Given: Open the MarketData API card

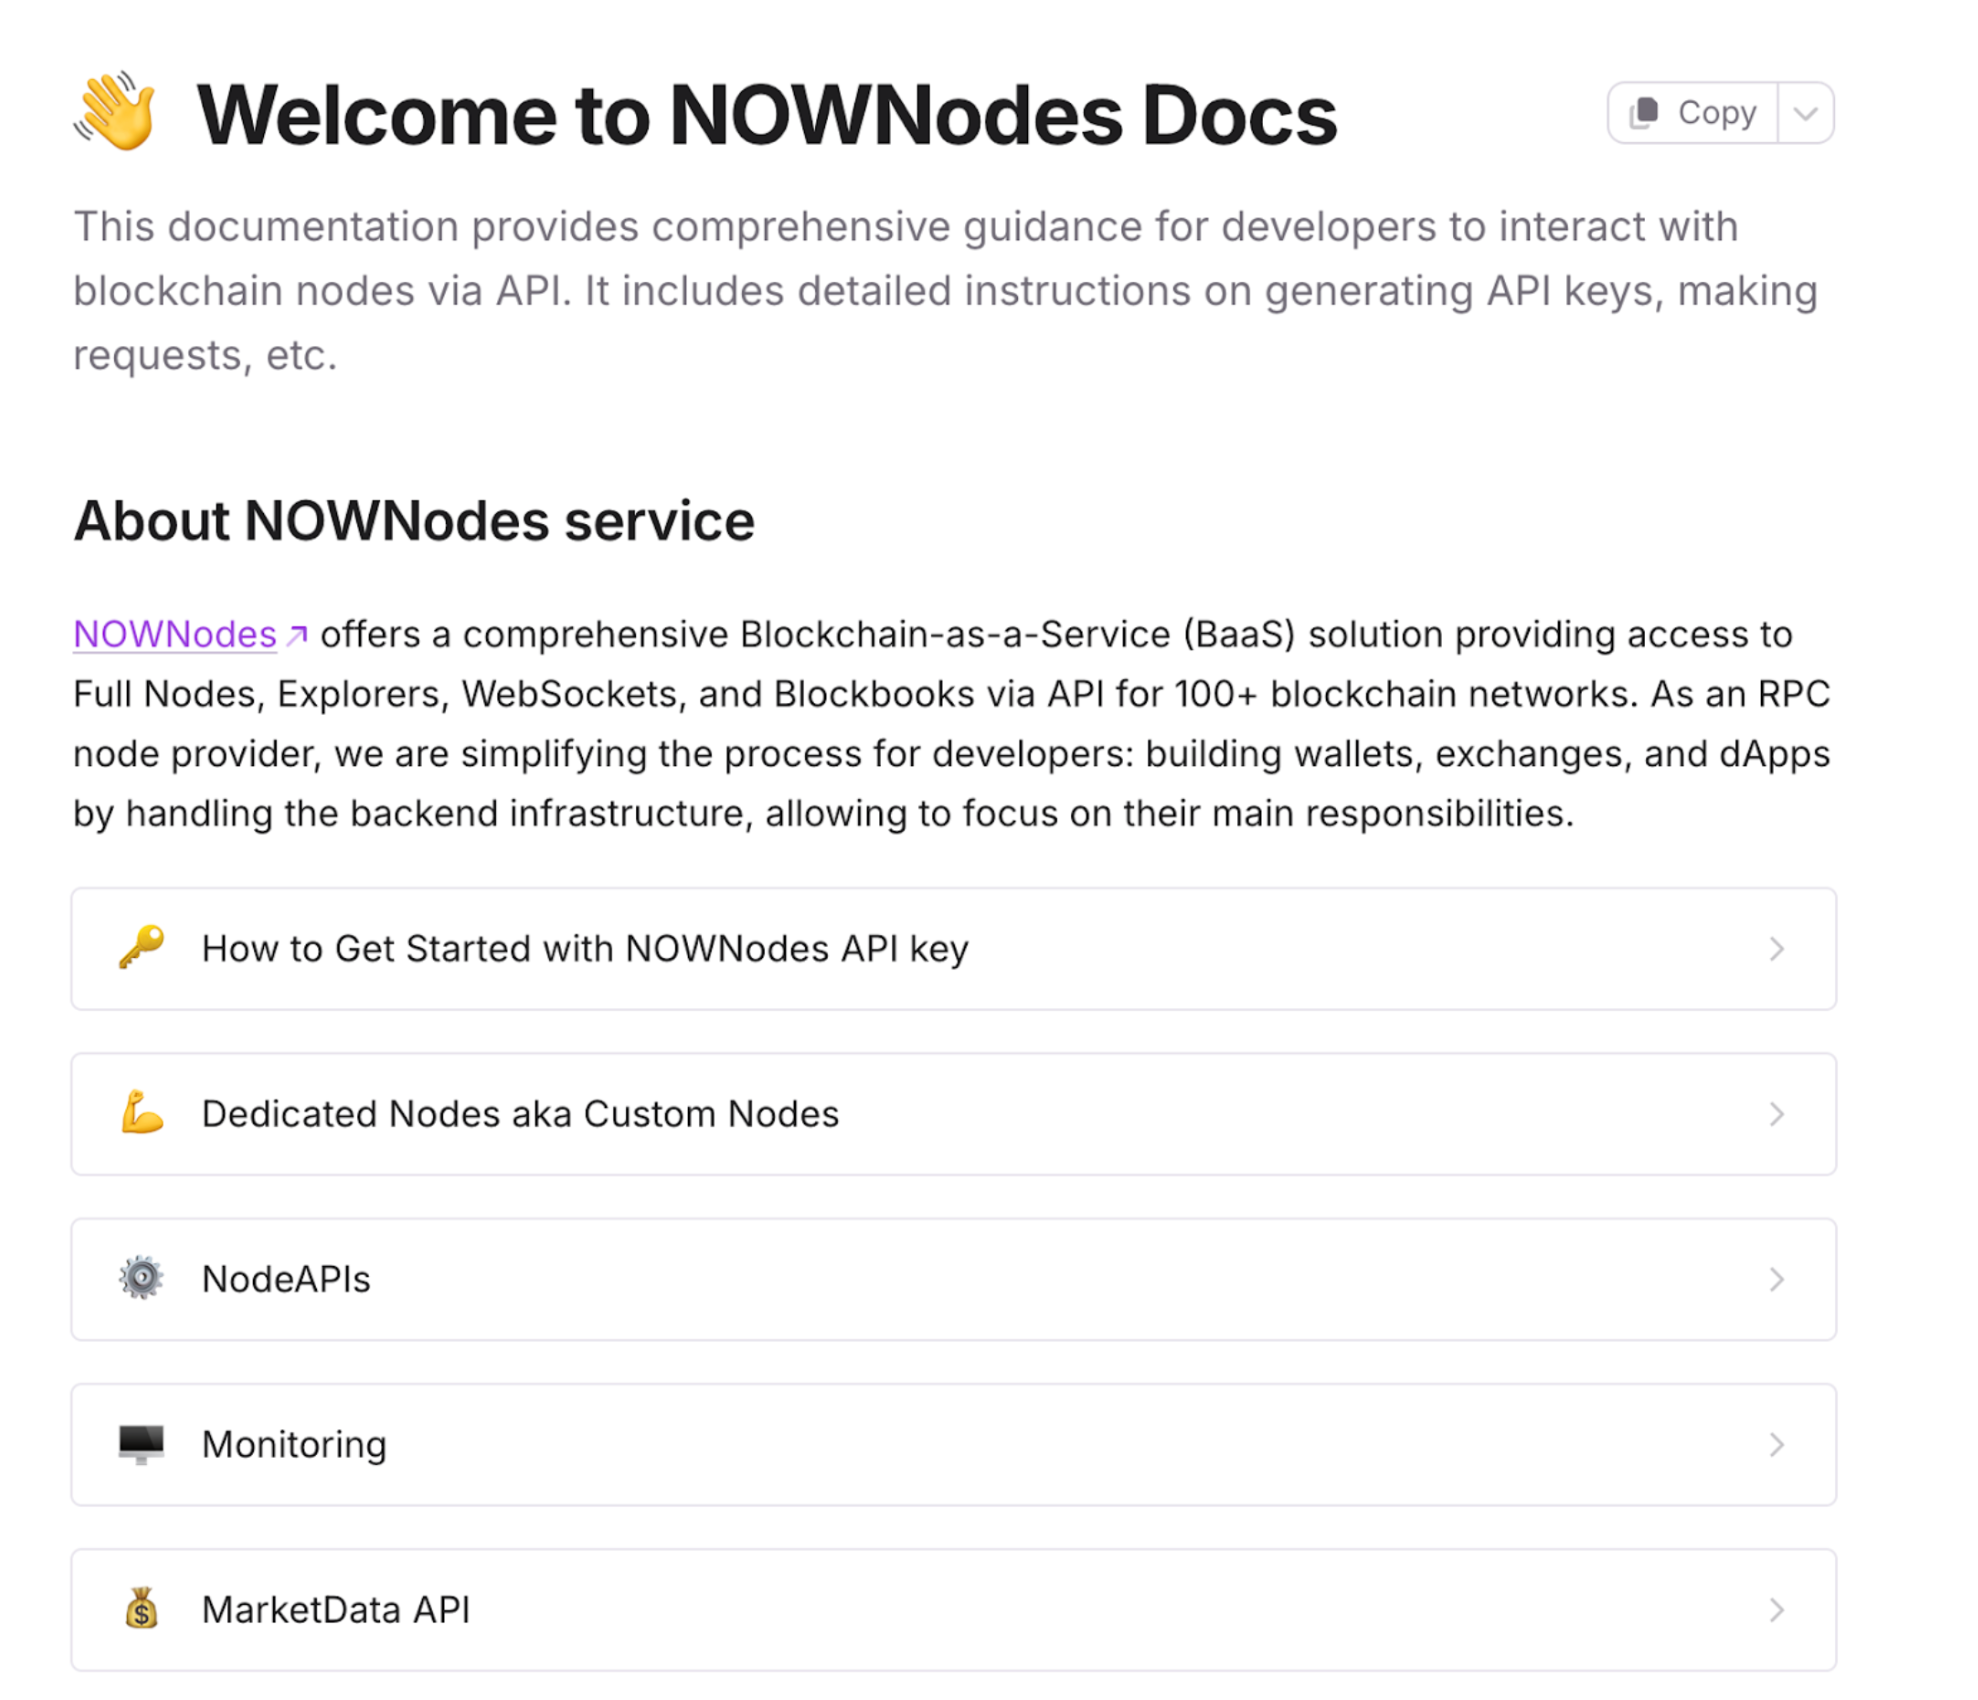Looking at the screenshot, I should (x=953, y=1610).
